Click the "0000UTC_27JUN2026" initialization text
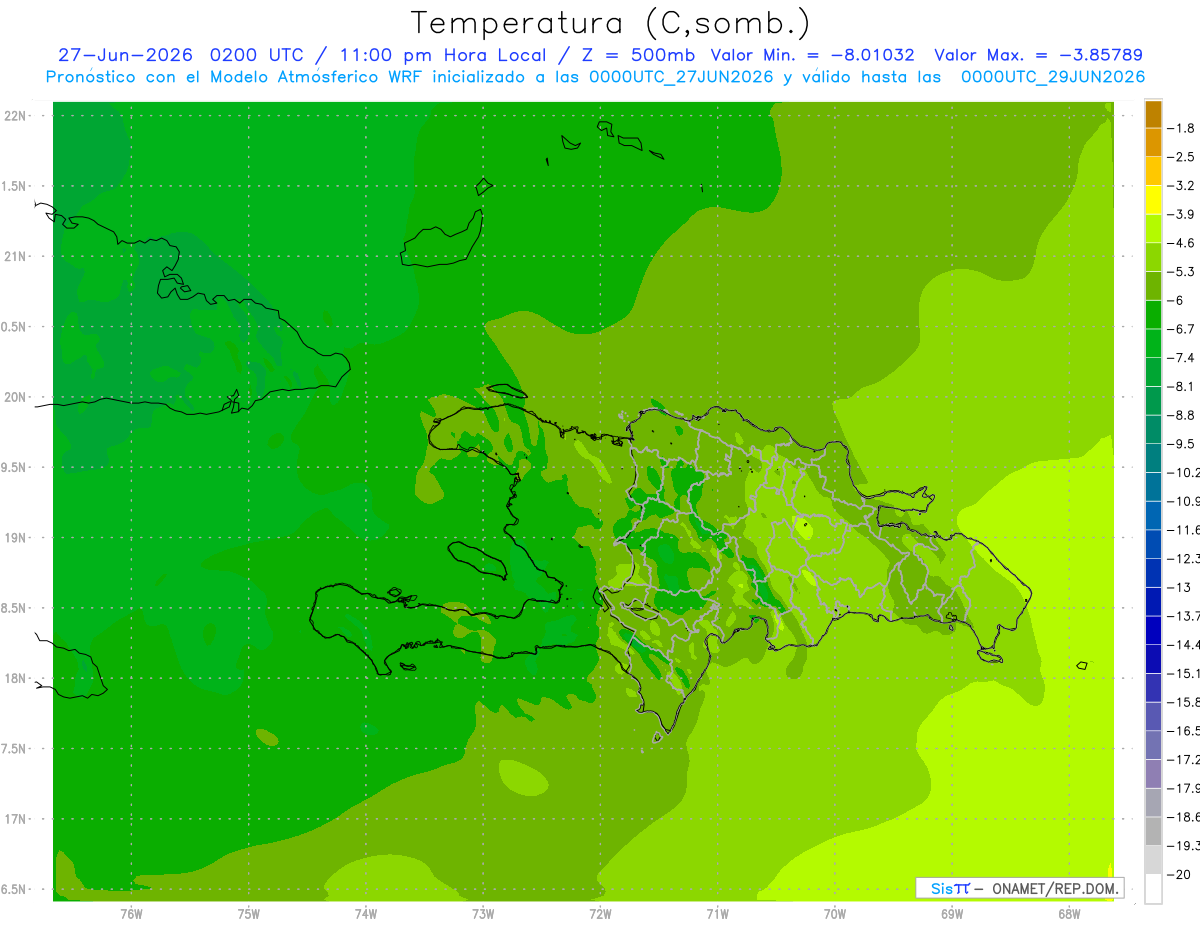Screen dimensions: 1200x927 pyautogui.click(x=681, y=77)
